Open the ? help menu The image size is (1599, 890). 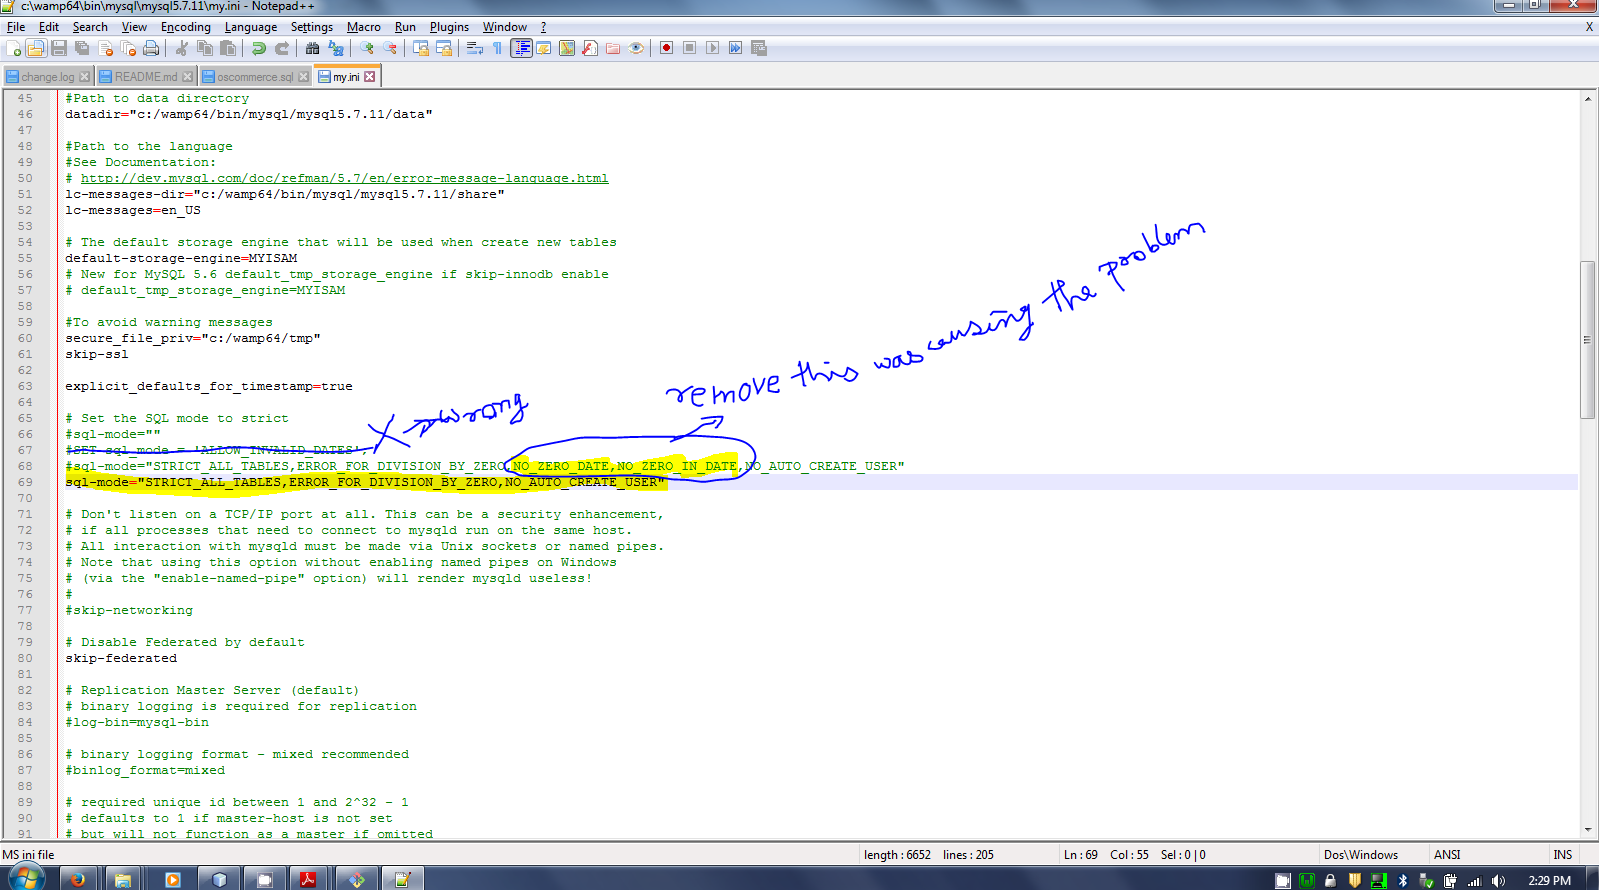[x=543, y=27]
